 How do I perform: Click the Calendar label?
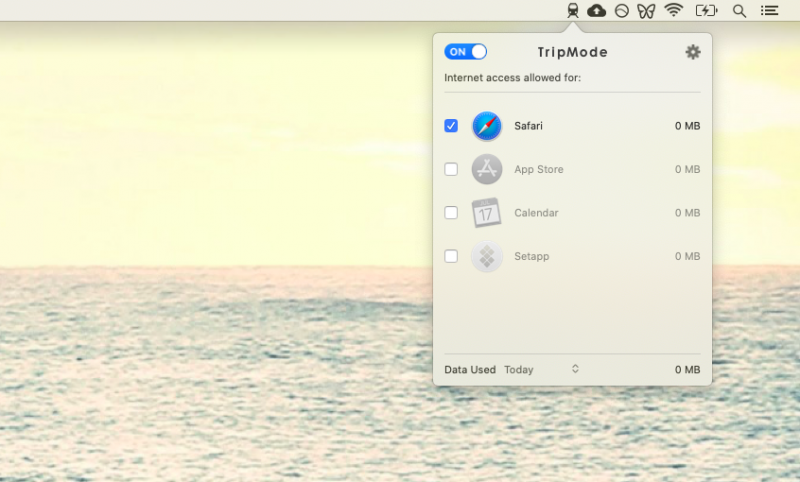point(536,213)
